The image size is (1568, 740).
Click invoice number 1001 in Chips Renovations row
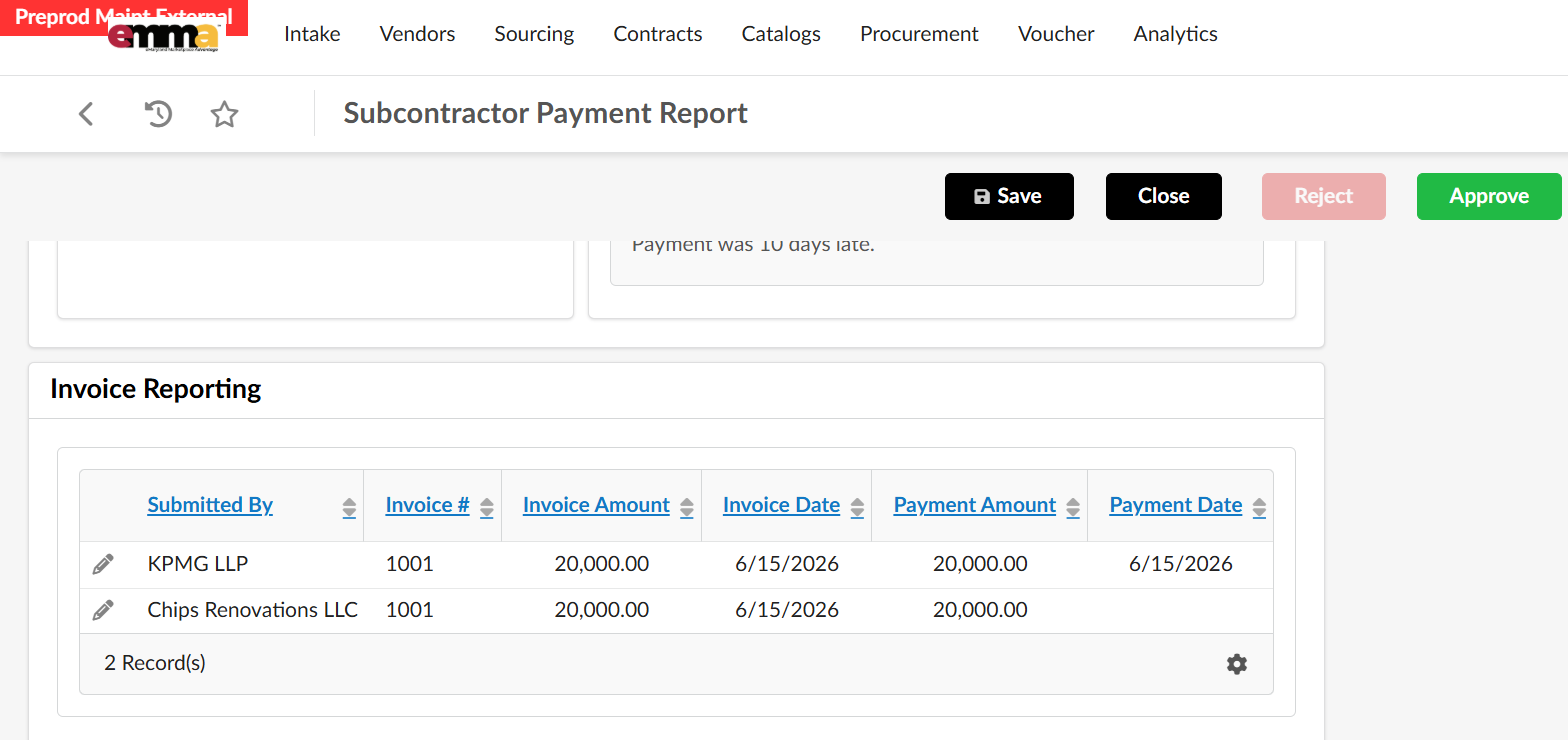pos(410,610)
